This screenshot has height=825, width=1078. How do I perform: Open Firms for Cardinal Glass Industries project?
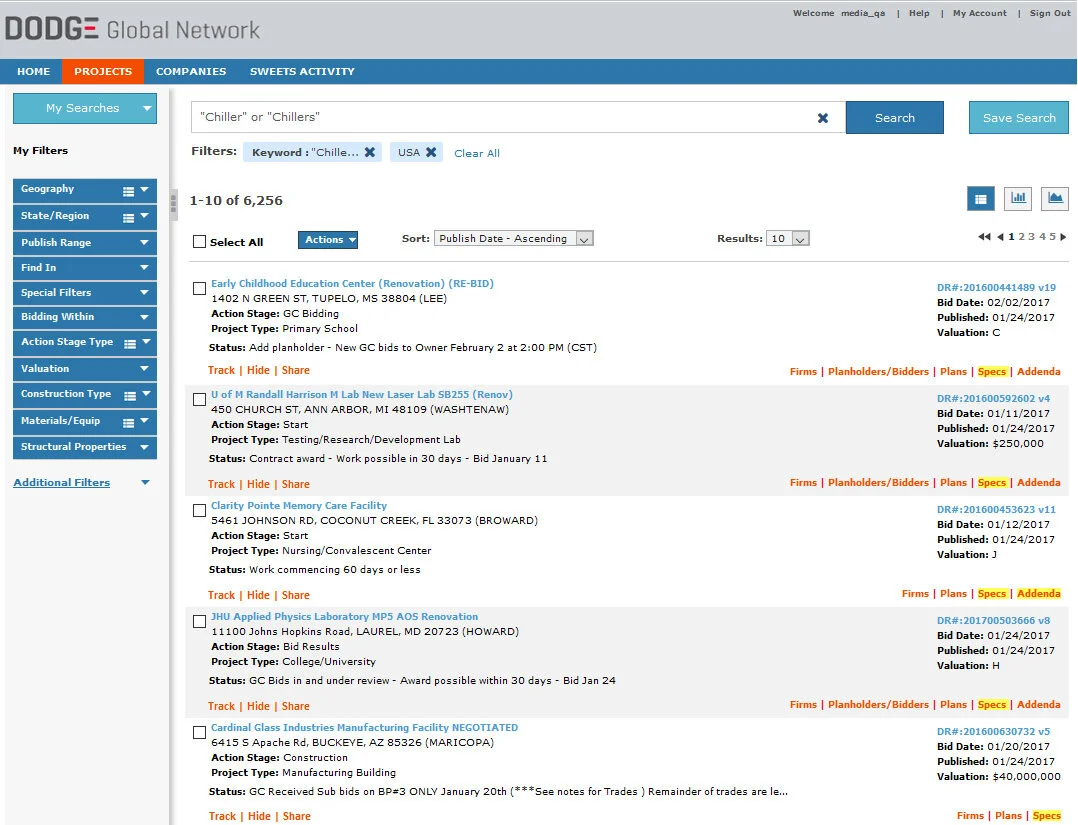click(x=970, y=816)
